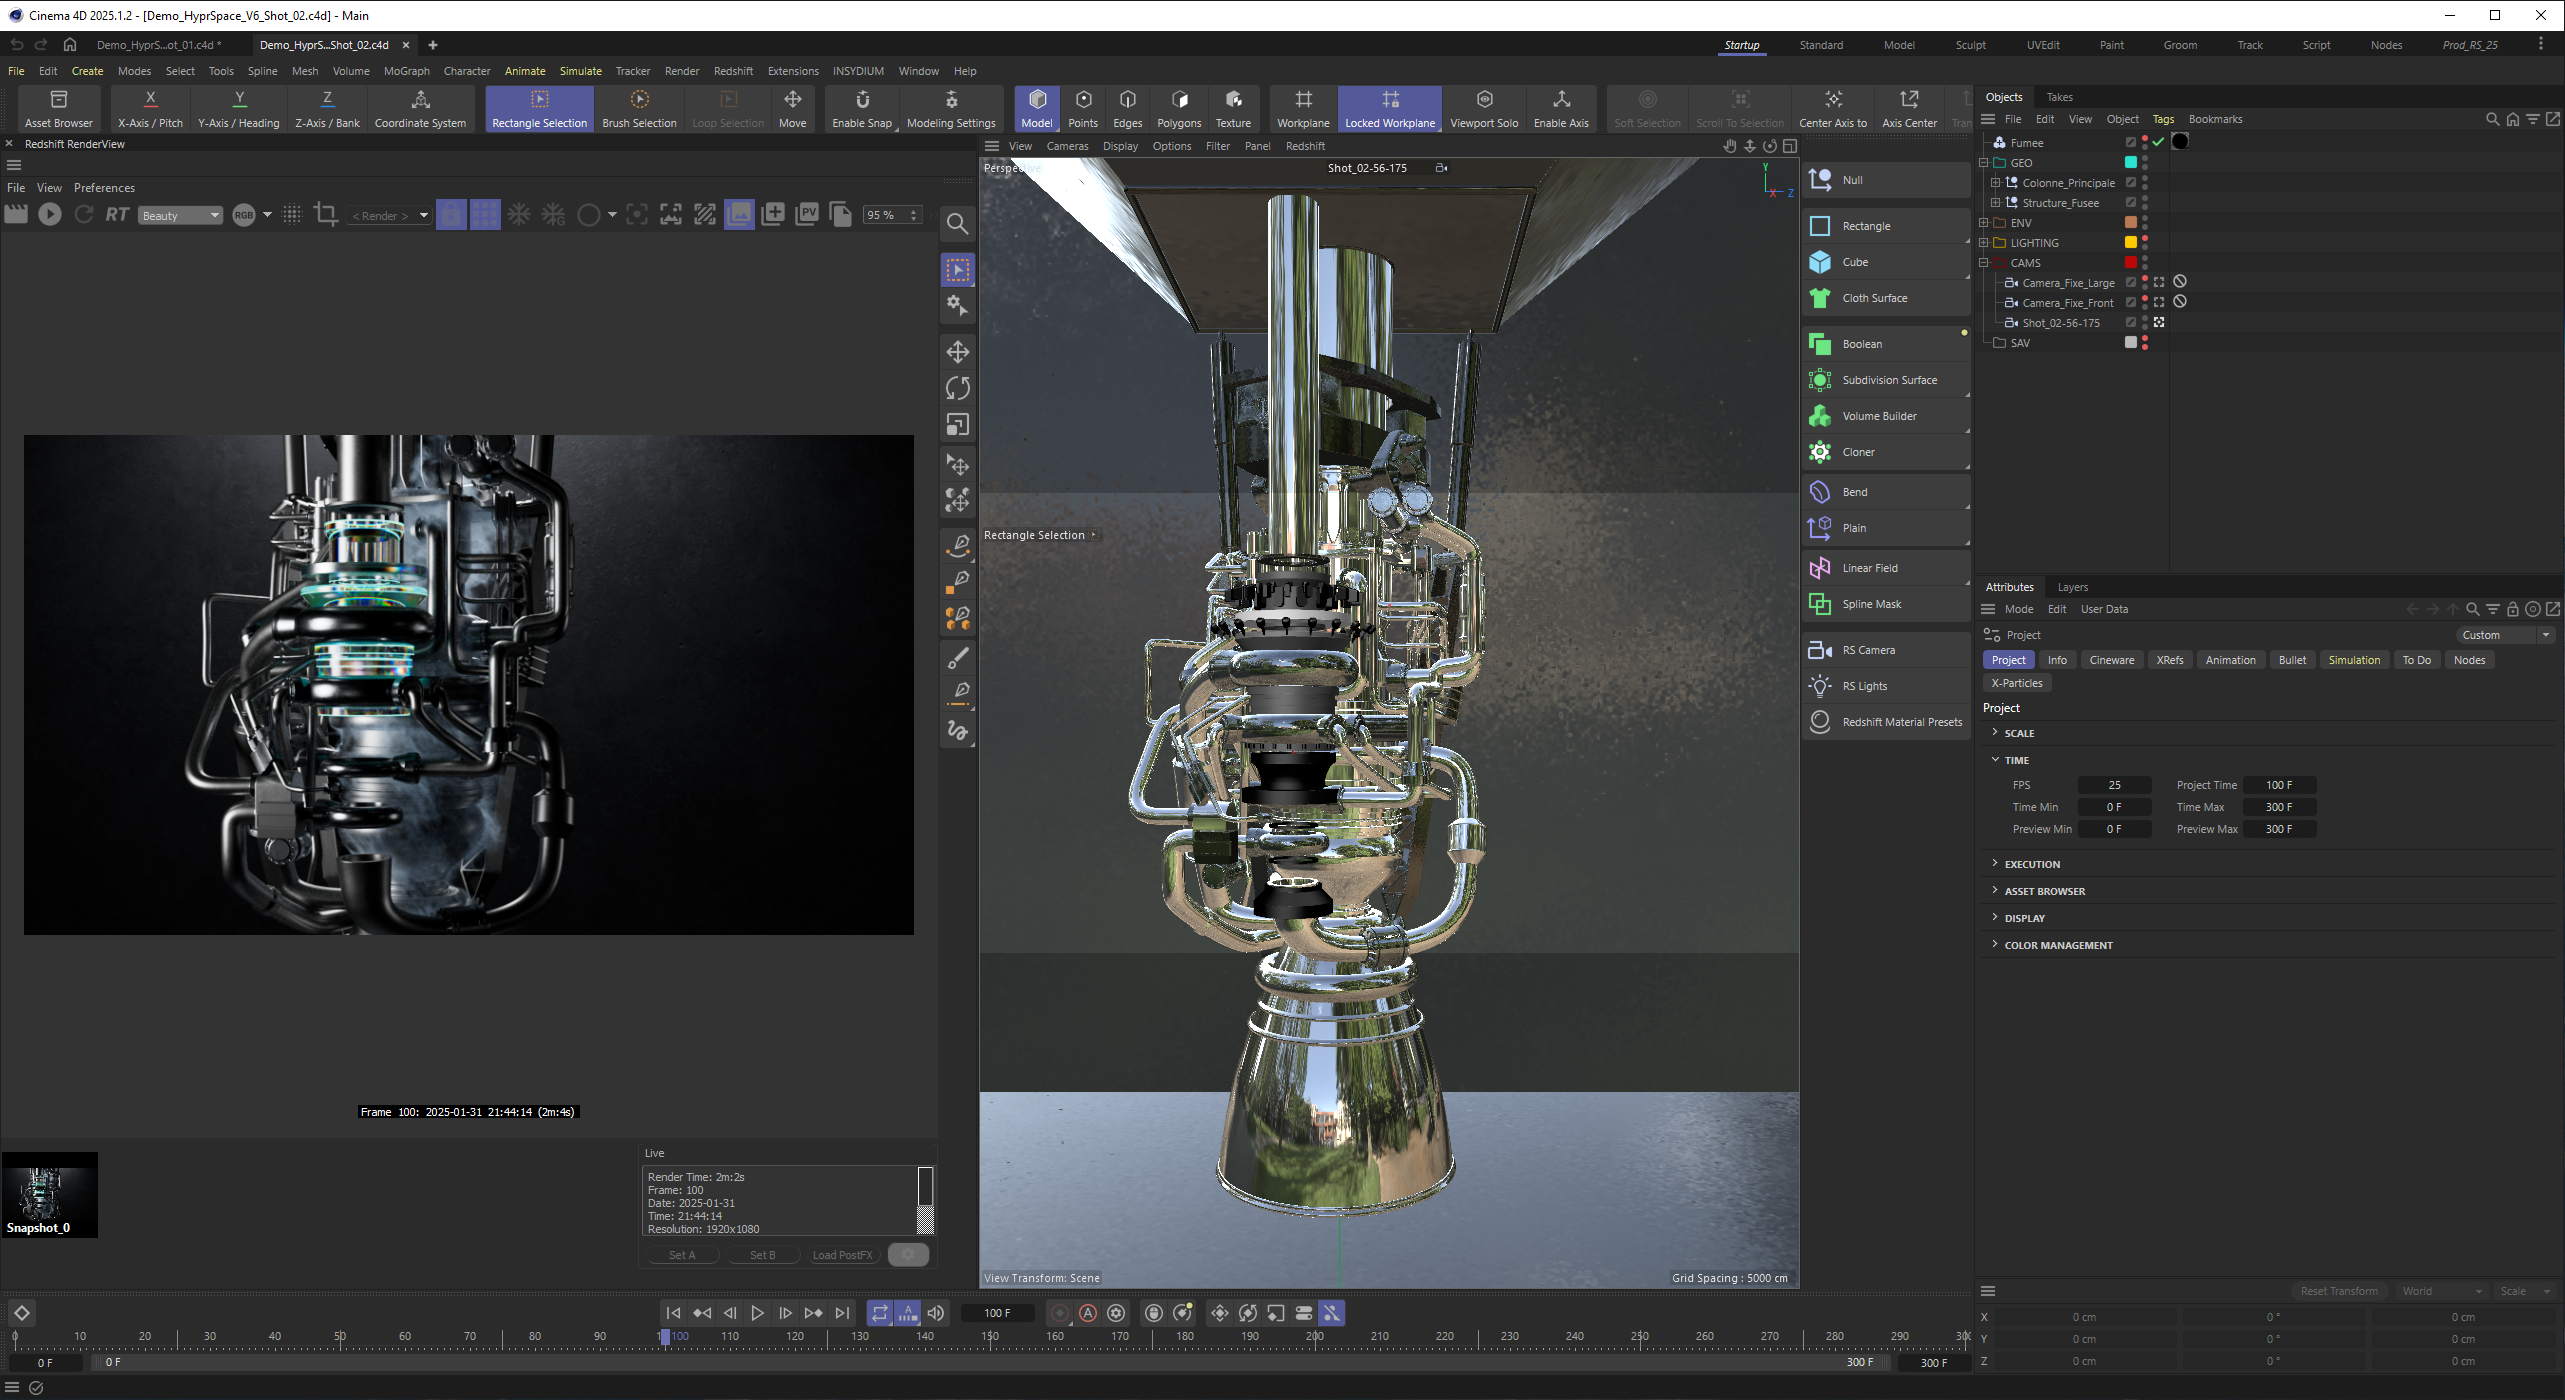Image resolution: width=2565 pixels, height=1400 pixels.
Task: Expand the Colonne_Principale object
Action: 1996,183
